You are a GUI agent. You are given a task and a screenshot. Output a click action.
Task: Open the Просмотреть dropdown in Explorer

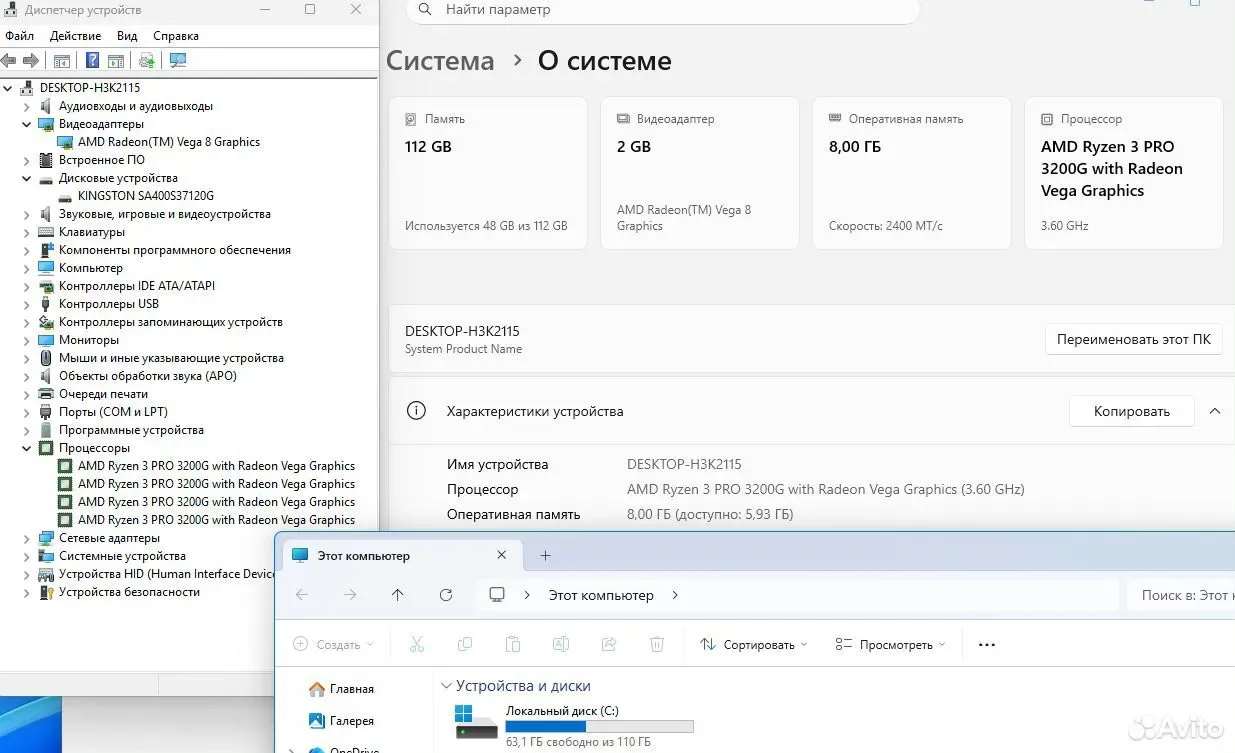[890, 645]
